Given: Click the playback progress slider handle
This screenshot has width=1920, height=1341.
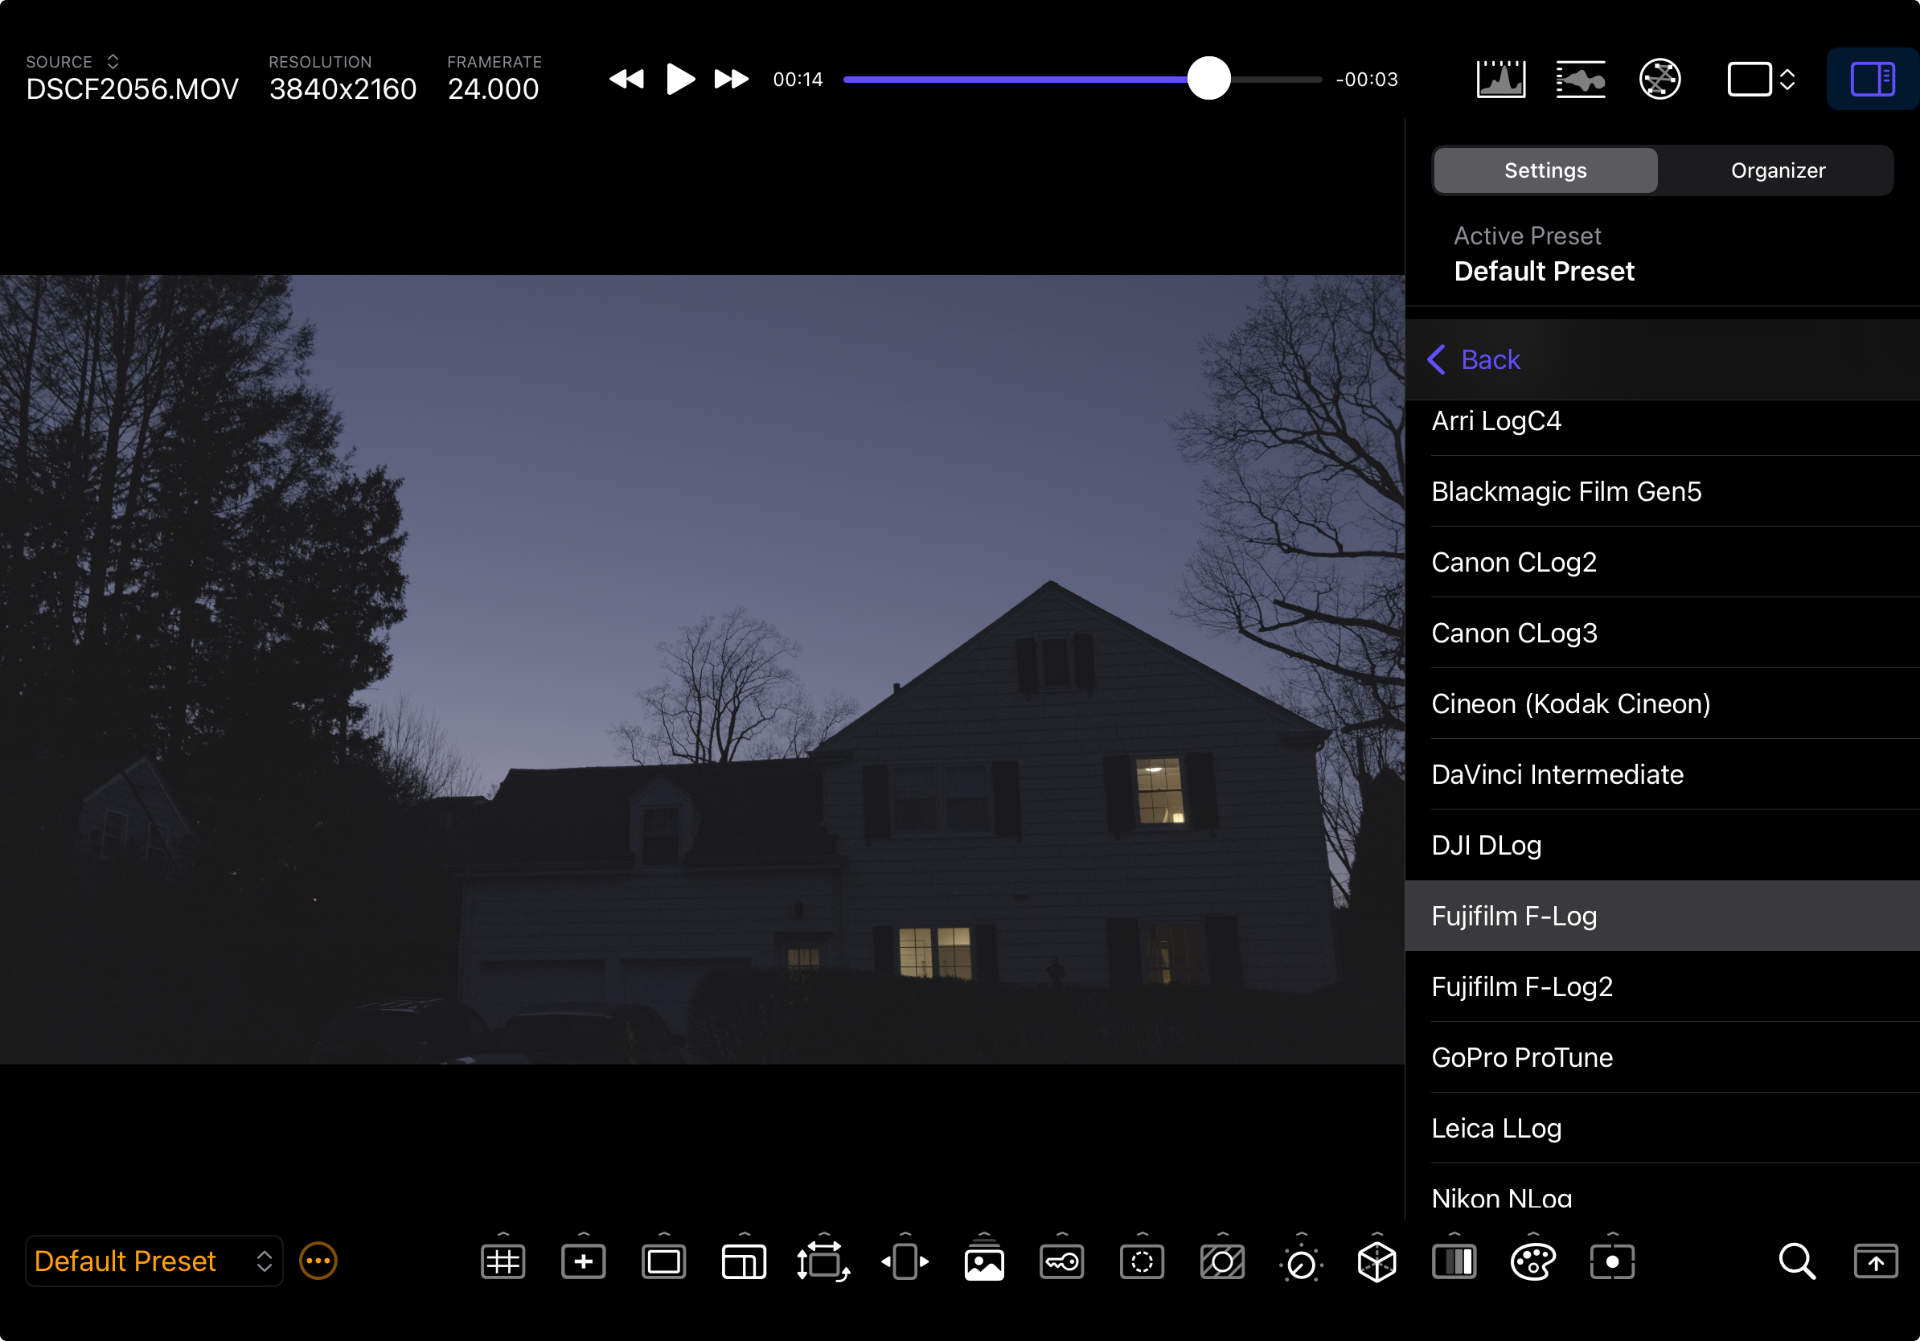Looking at the screenshot, I should click(x=1208, y=79).
